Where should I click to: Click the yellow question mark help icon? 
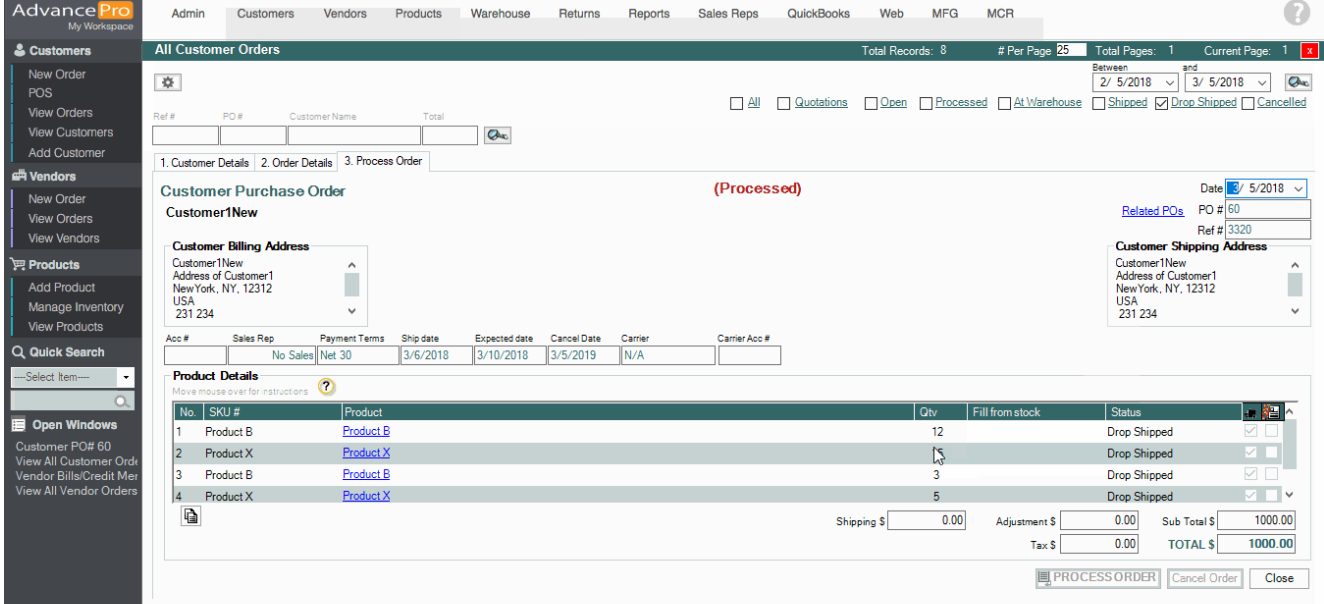point(326,386)
